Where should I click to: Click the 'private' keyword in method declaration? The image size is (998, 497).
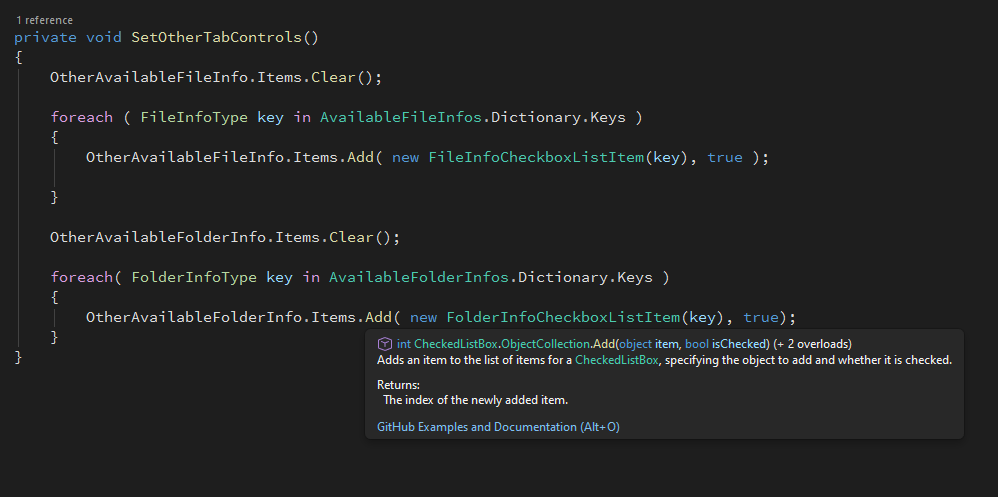(x=45, y=37)
